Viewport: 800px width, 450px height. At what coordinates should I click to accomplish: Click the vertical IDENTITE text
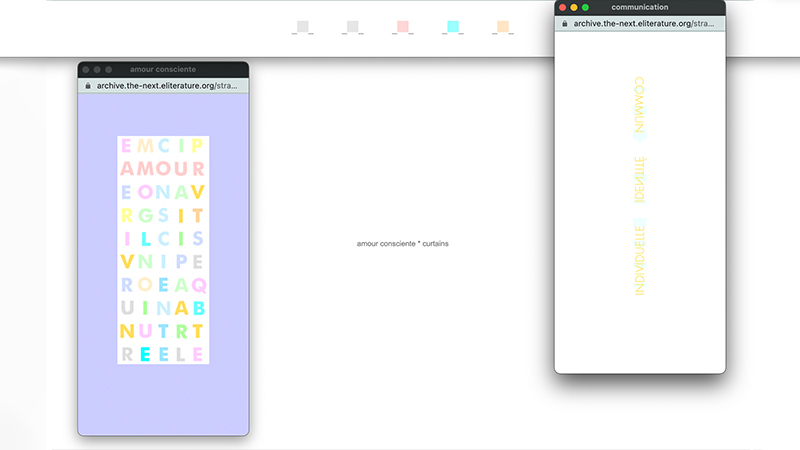pyautogui.click(x=640, y=179)
